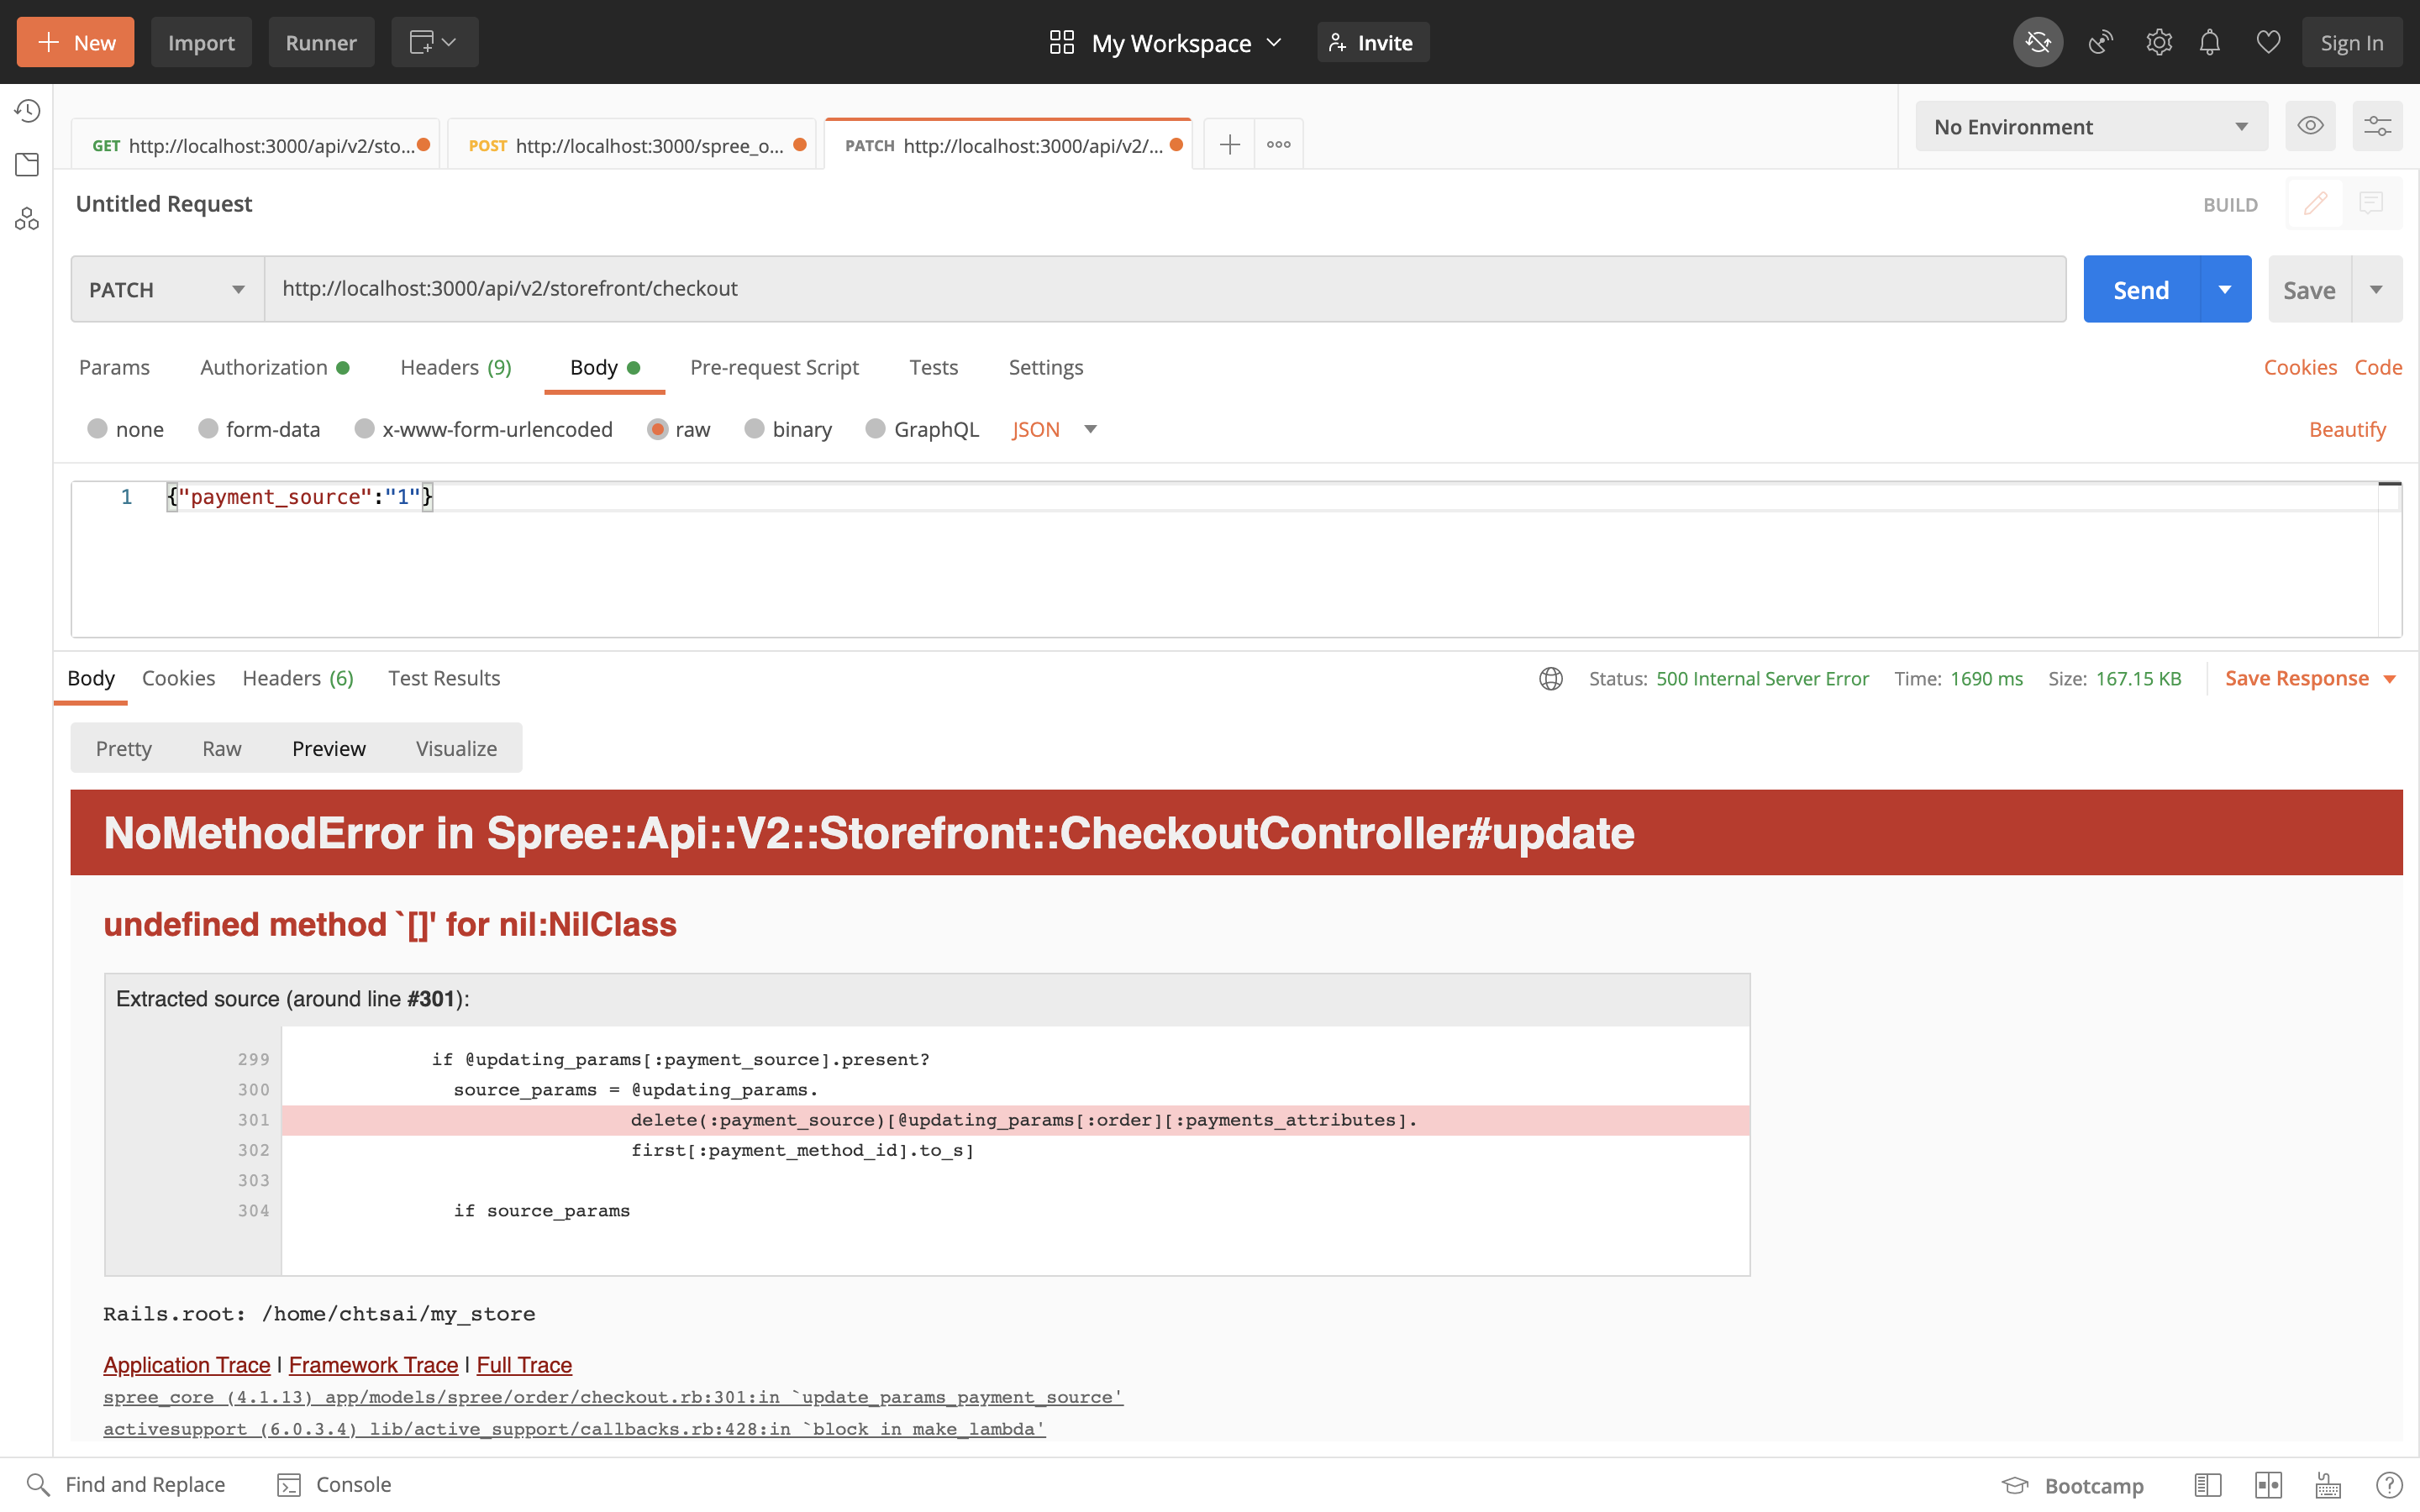Open the Application Trace link
This screenshot has height=1512, width=2420.
pyautogui.click(x=186, y=1364)
